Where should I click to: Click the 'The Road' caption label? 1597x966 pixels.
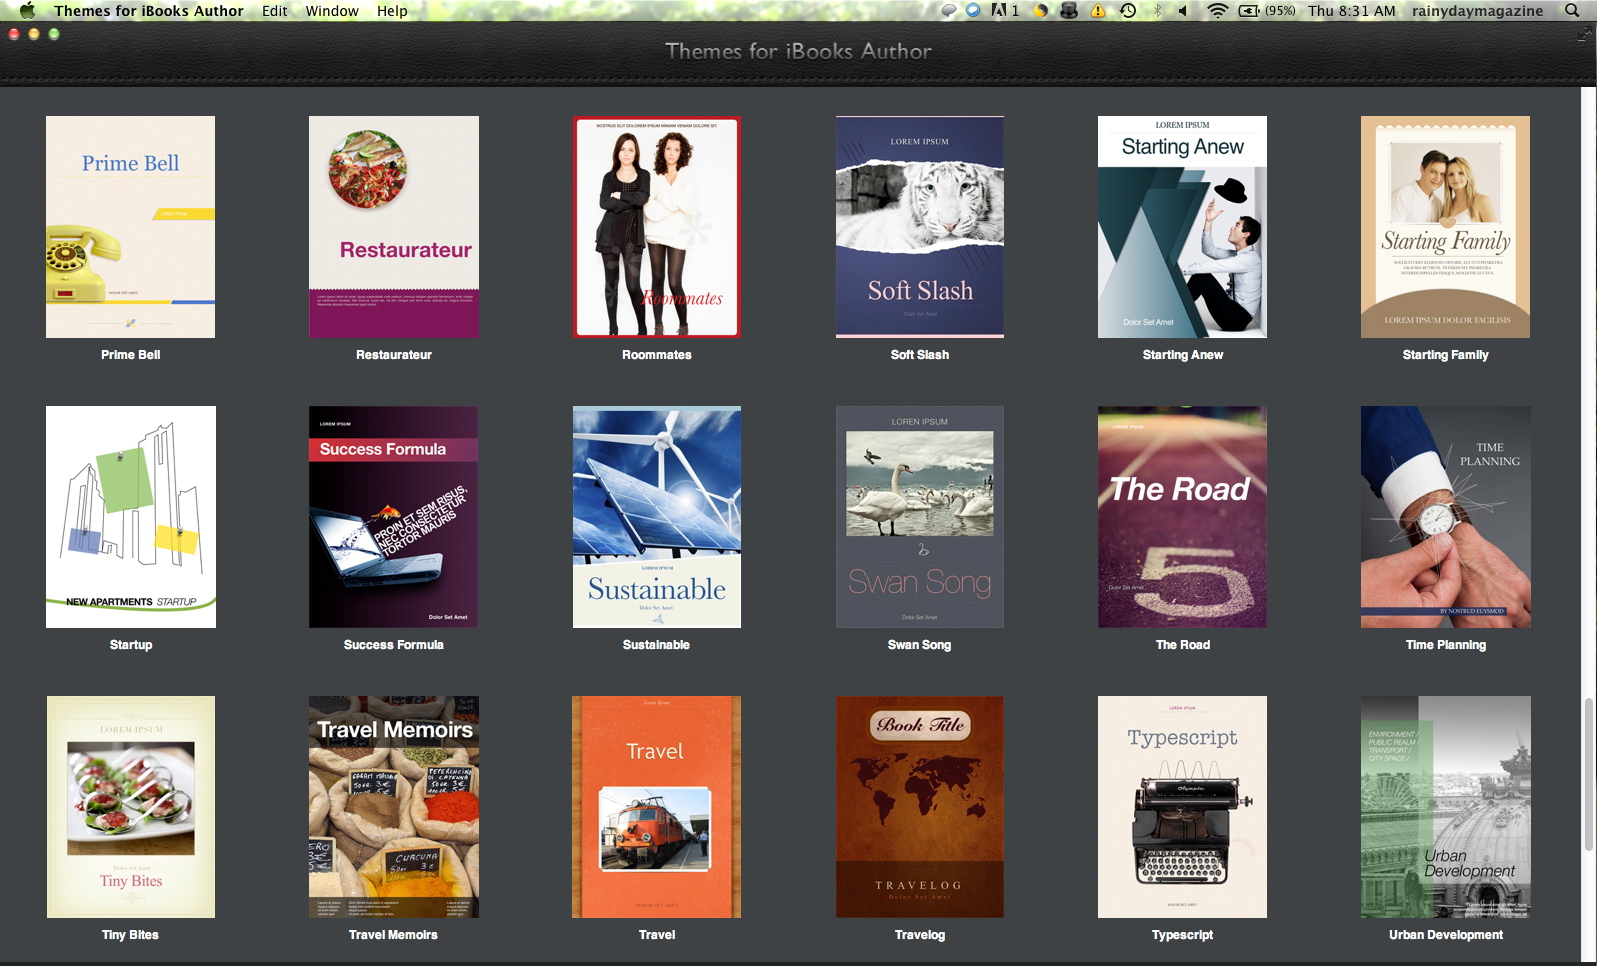pos(1183,645)
